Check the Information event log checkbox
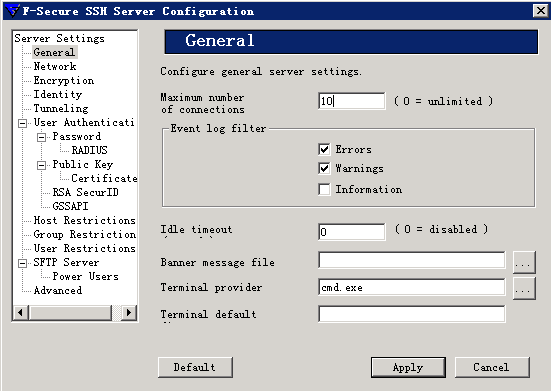Screen dimensions: 551x391 click(324, 189)
